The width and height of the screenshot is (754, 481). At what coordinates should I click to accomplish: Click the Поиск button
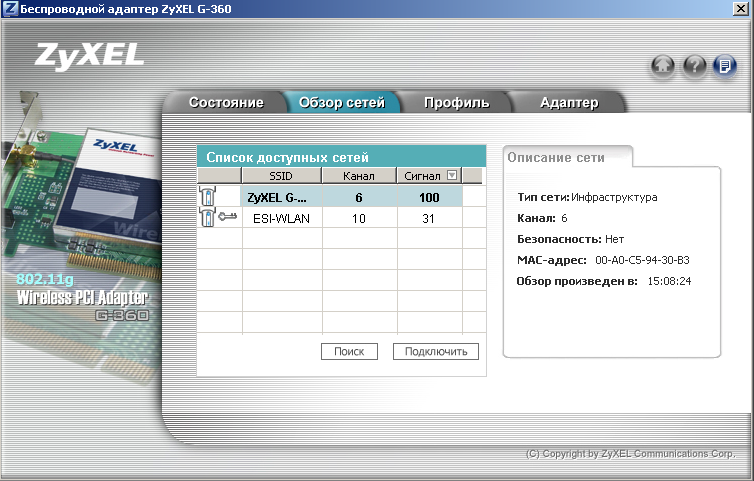[x=349, y=352]
